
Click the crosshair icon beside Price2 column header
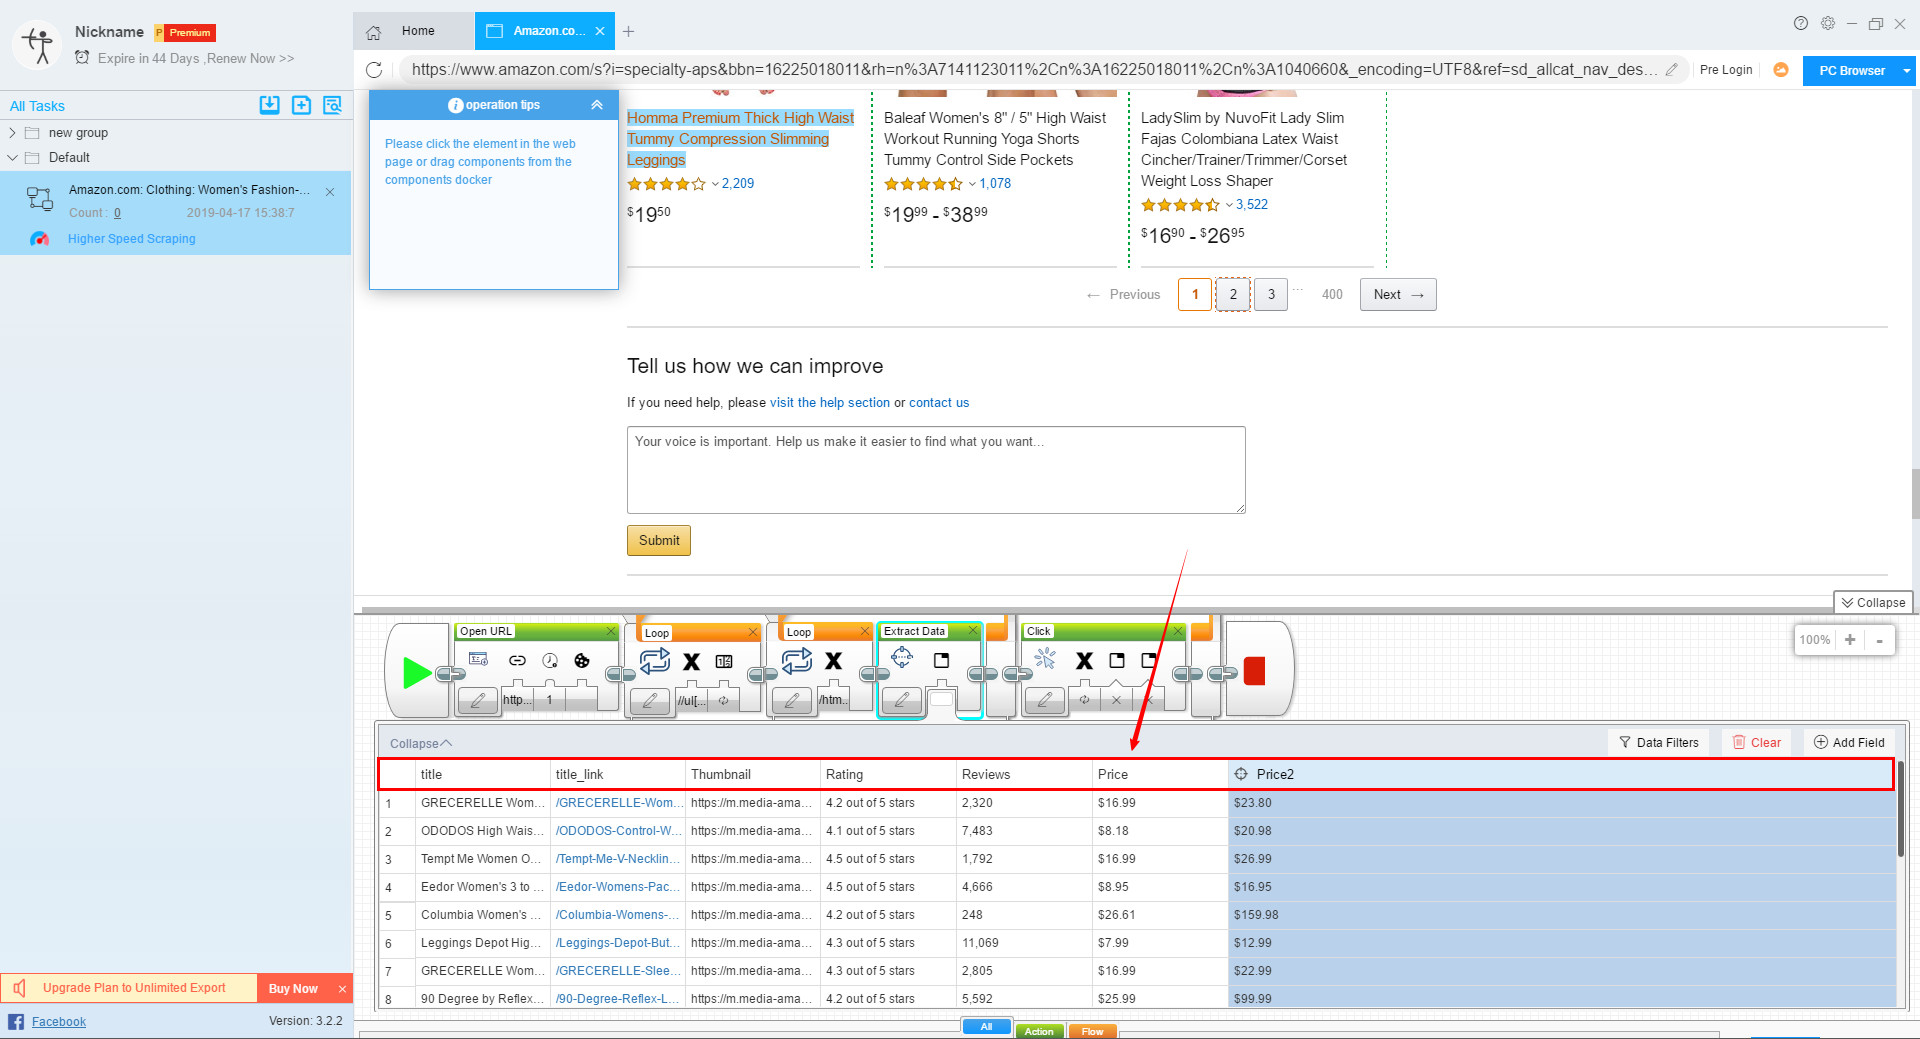(1241, 774)
